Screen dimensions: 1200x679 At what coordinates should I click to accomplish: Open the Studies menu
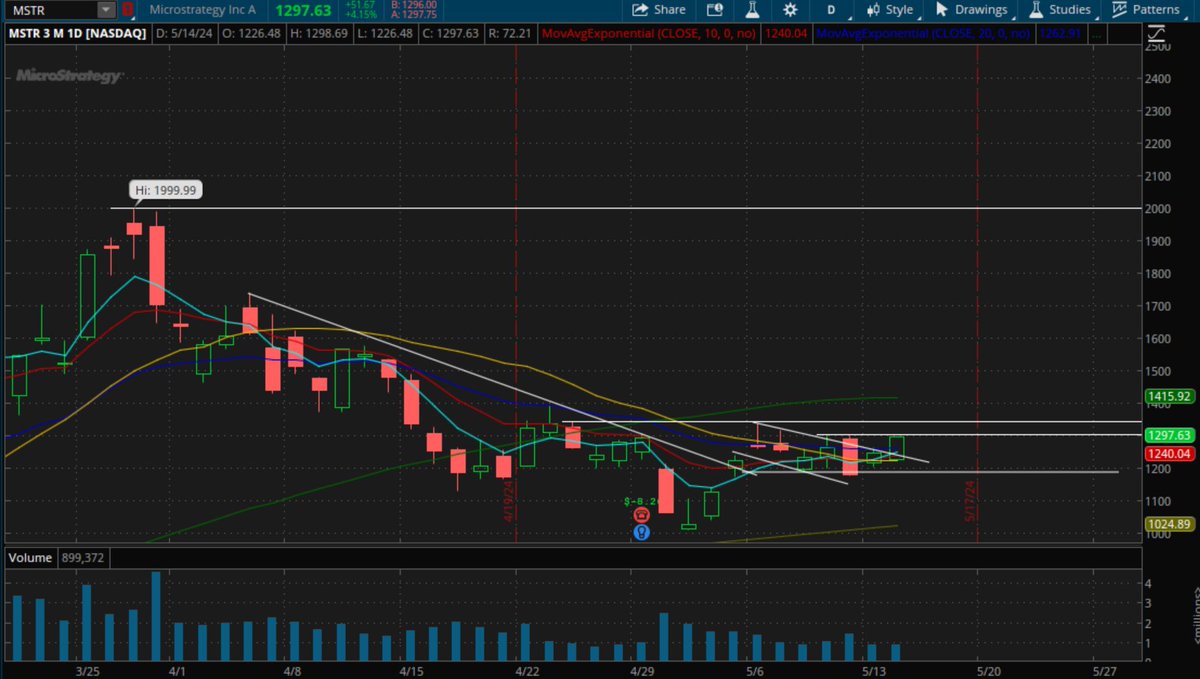1060,10
